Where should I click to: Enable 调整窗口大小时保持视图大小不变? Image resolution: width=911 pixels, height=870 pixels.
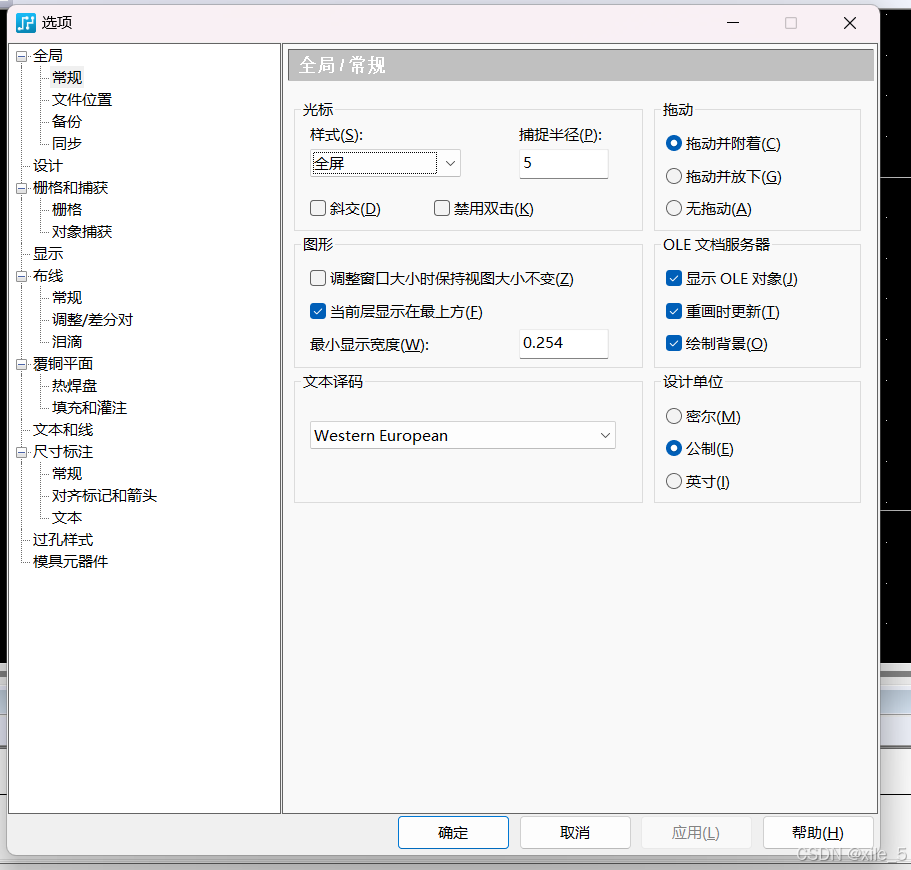coord(316,279)
